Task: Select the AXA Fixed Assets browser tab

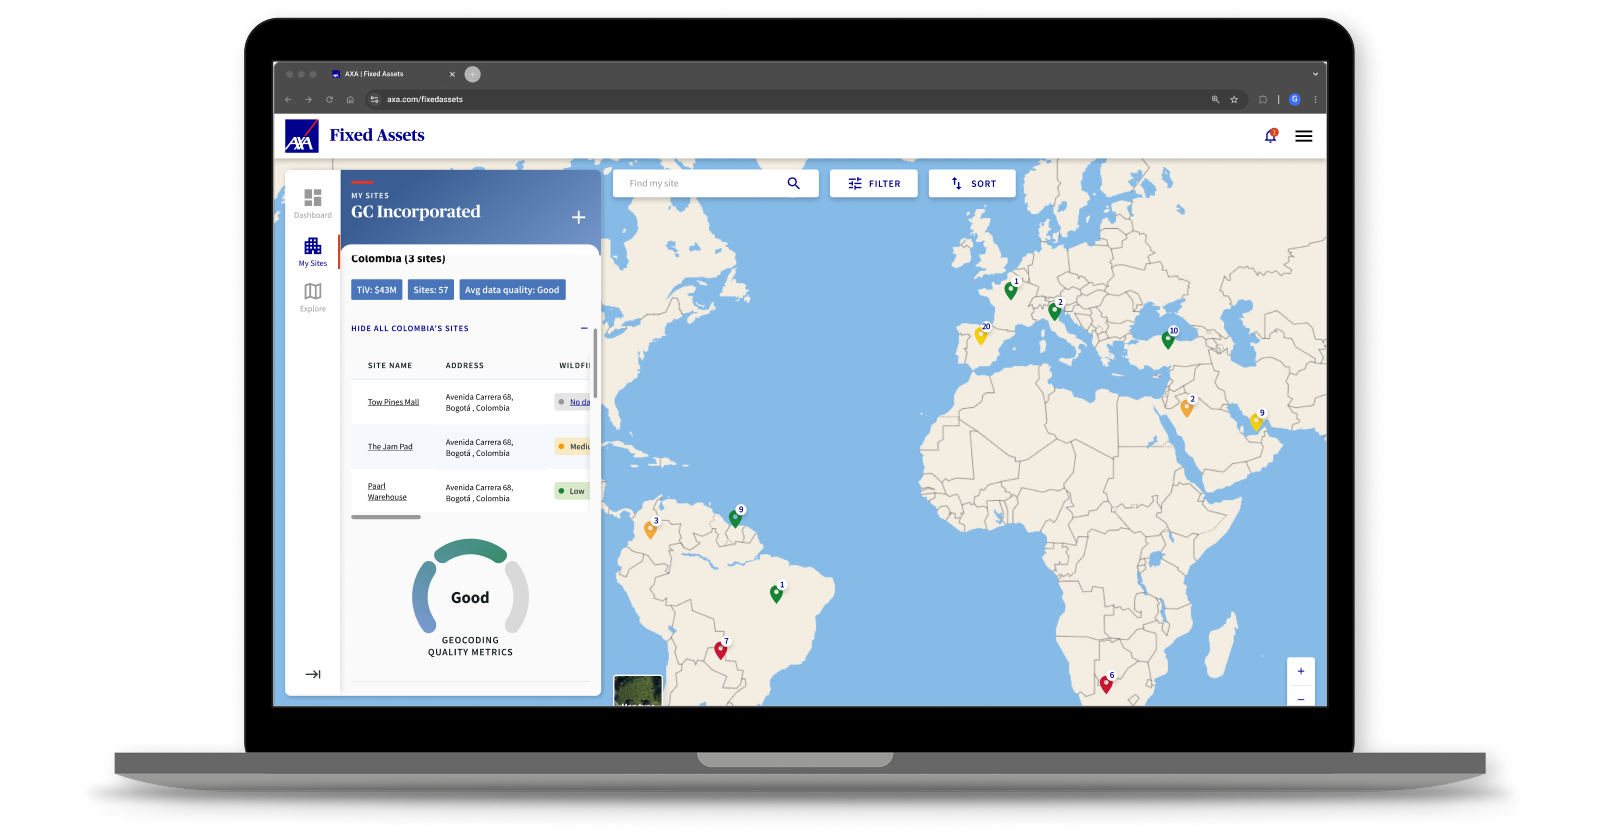Action: pos(385,74)
